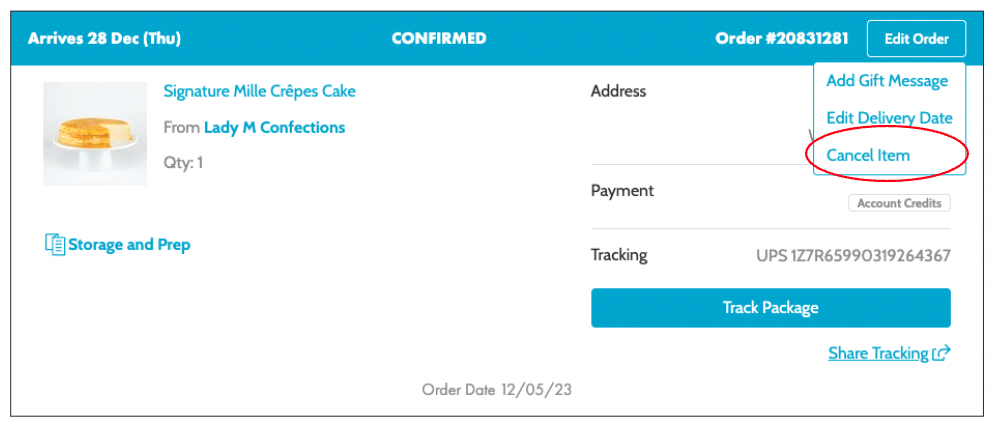
Task: Click the Account Credits payment badge
Action: (x=899, y=203)
